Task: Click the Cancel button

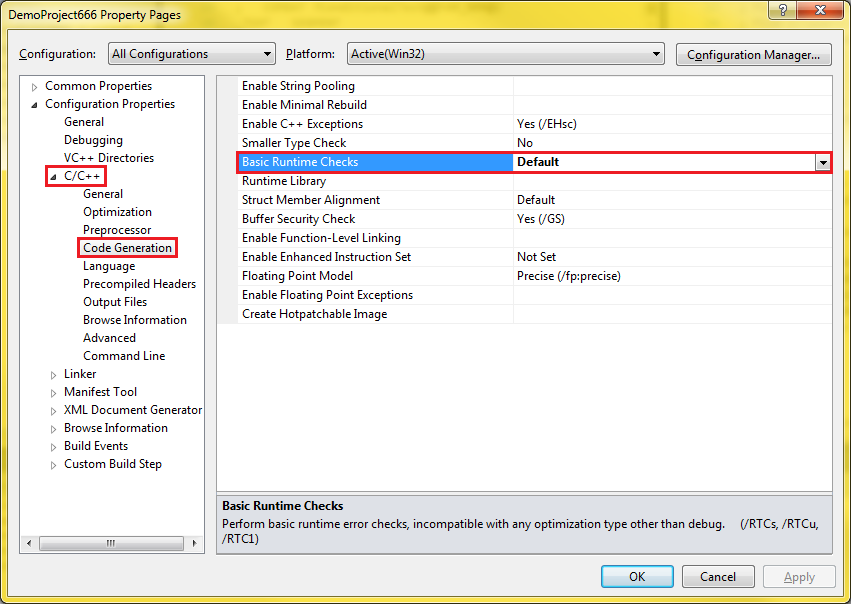Action: point(717,577)
